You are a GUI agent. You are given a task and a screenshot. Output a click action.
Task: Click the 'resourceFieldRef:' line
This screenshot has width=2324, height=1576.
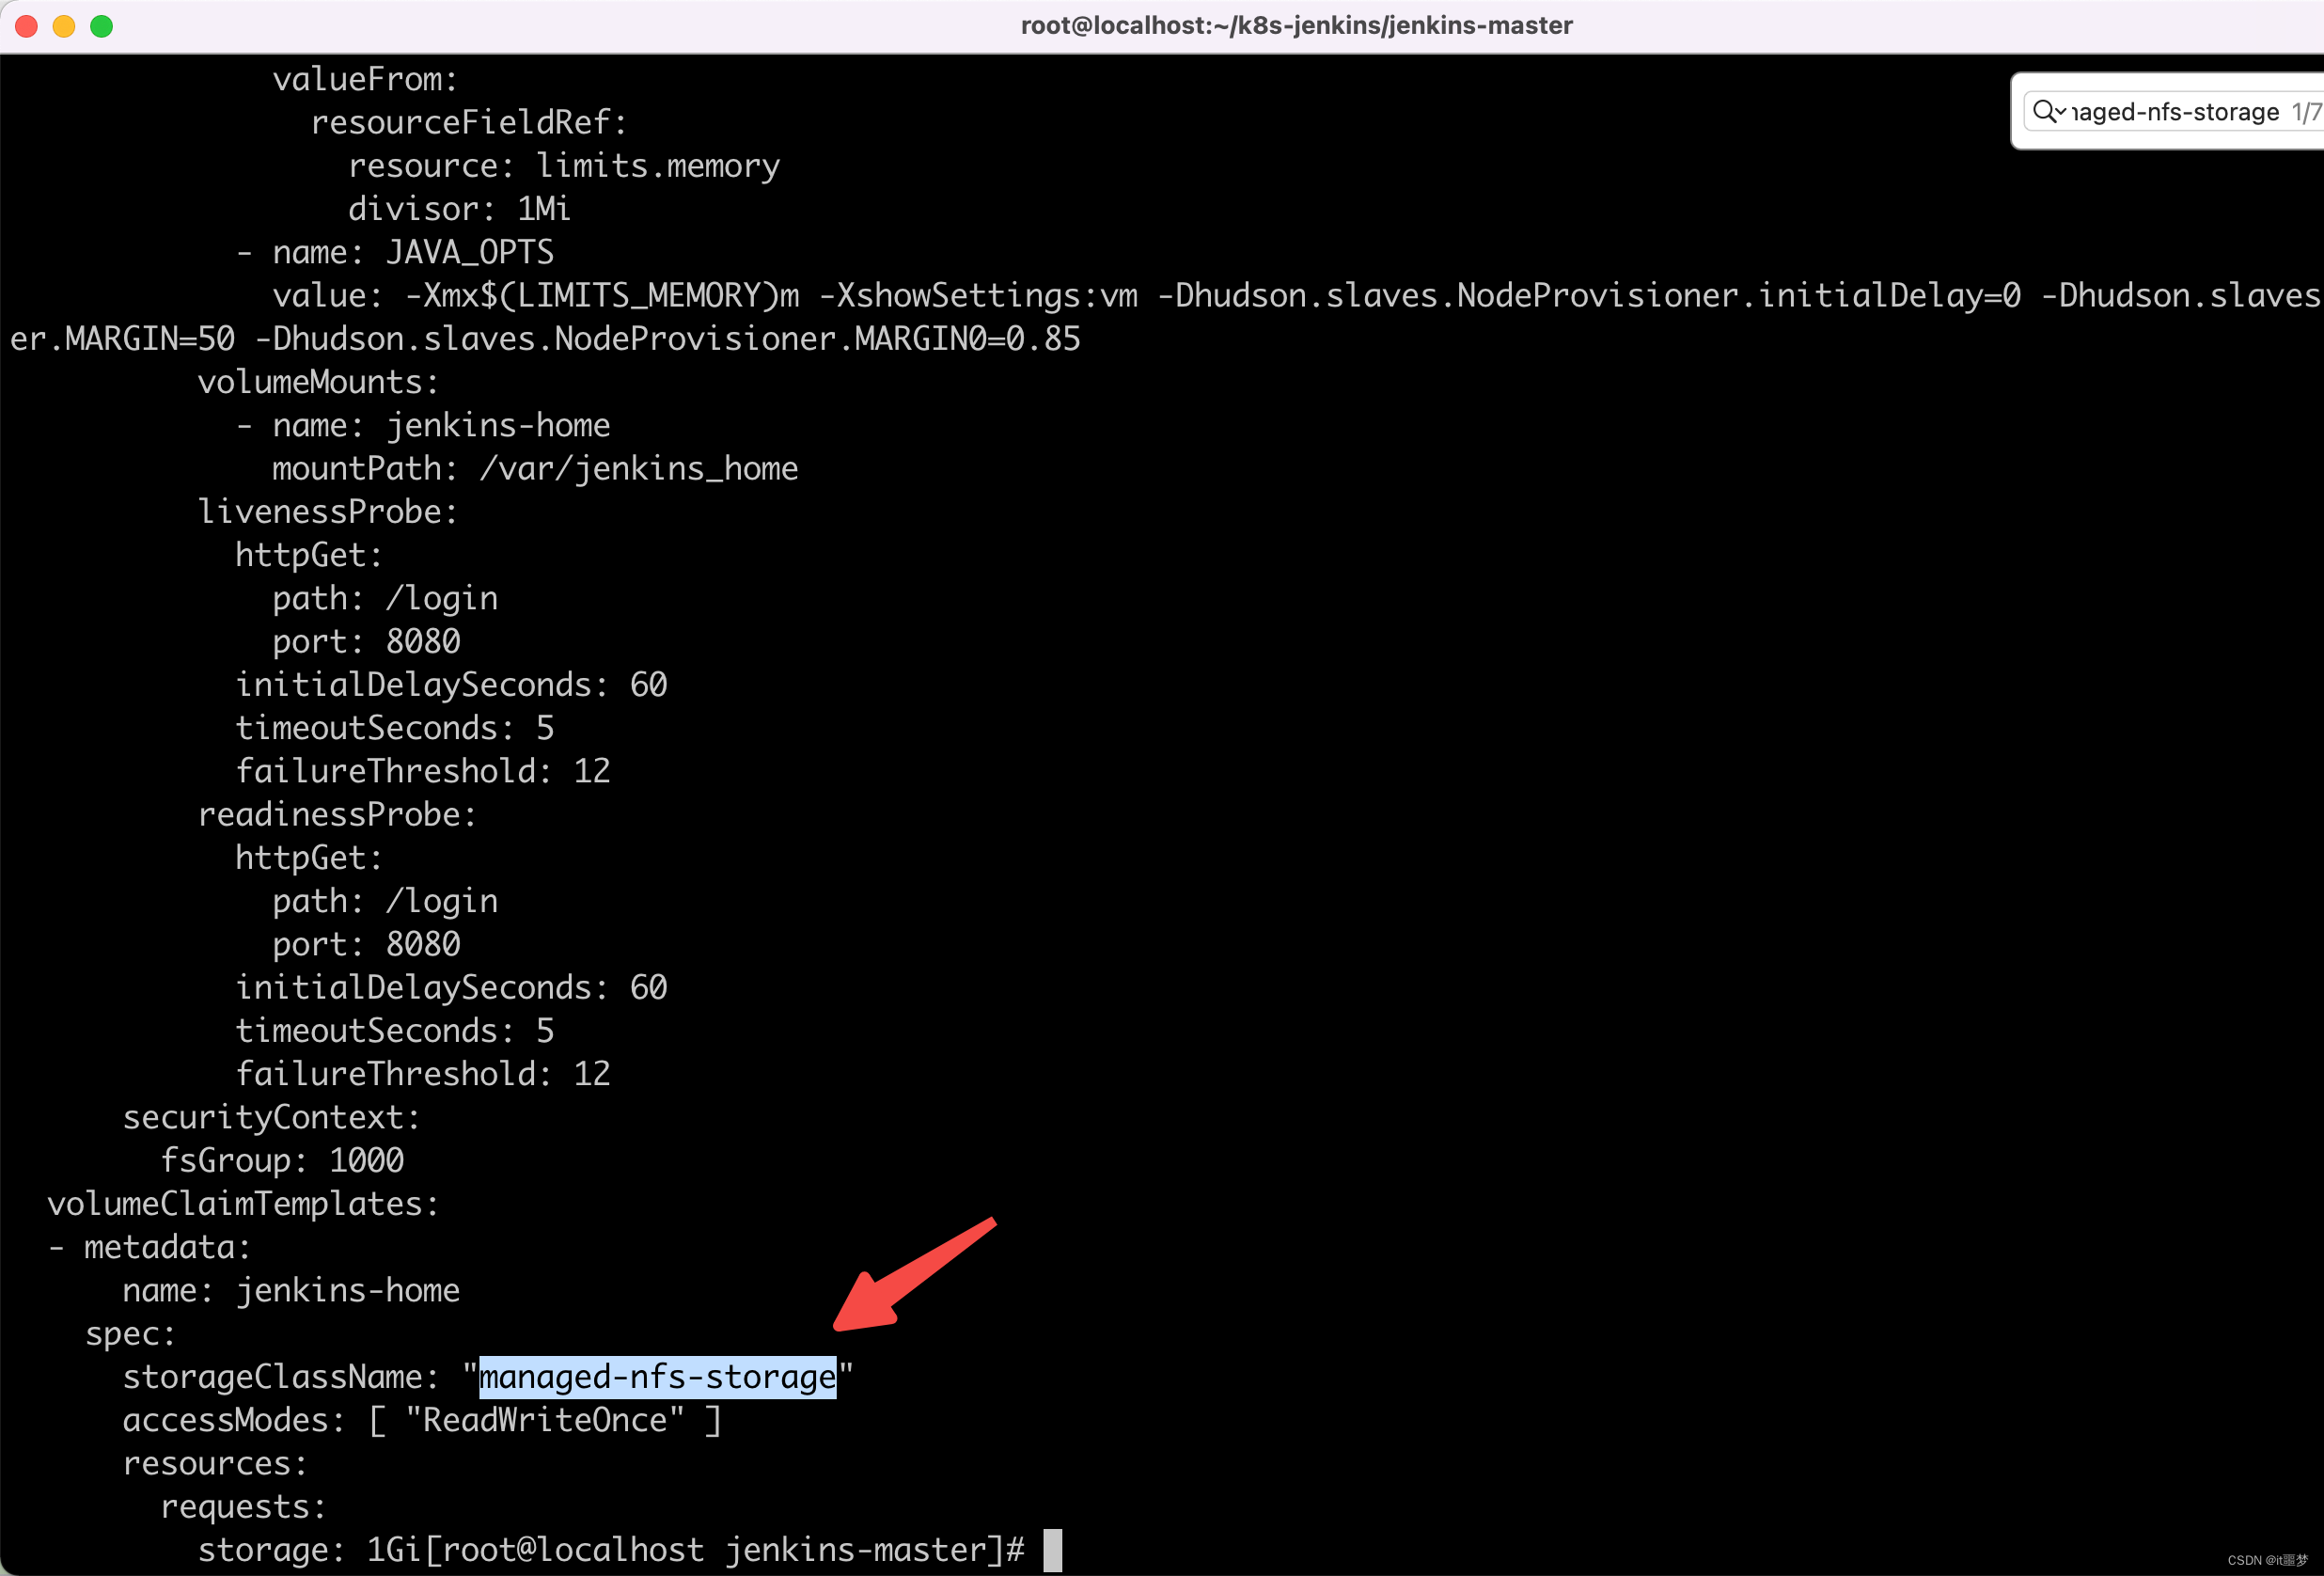point(469,122)
